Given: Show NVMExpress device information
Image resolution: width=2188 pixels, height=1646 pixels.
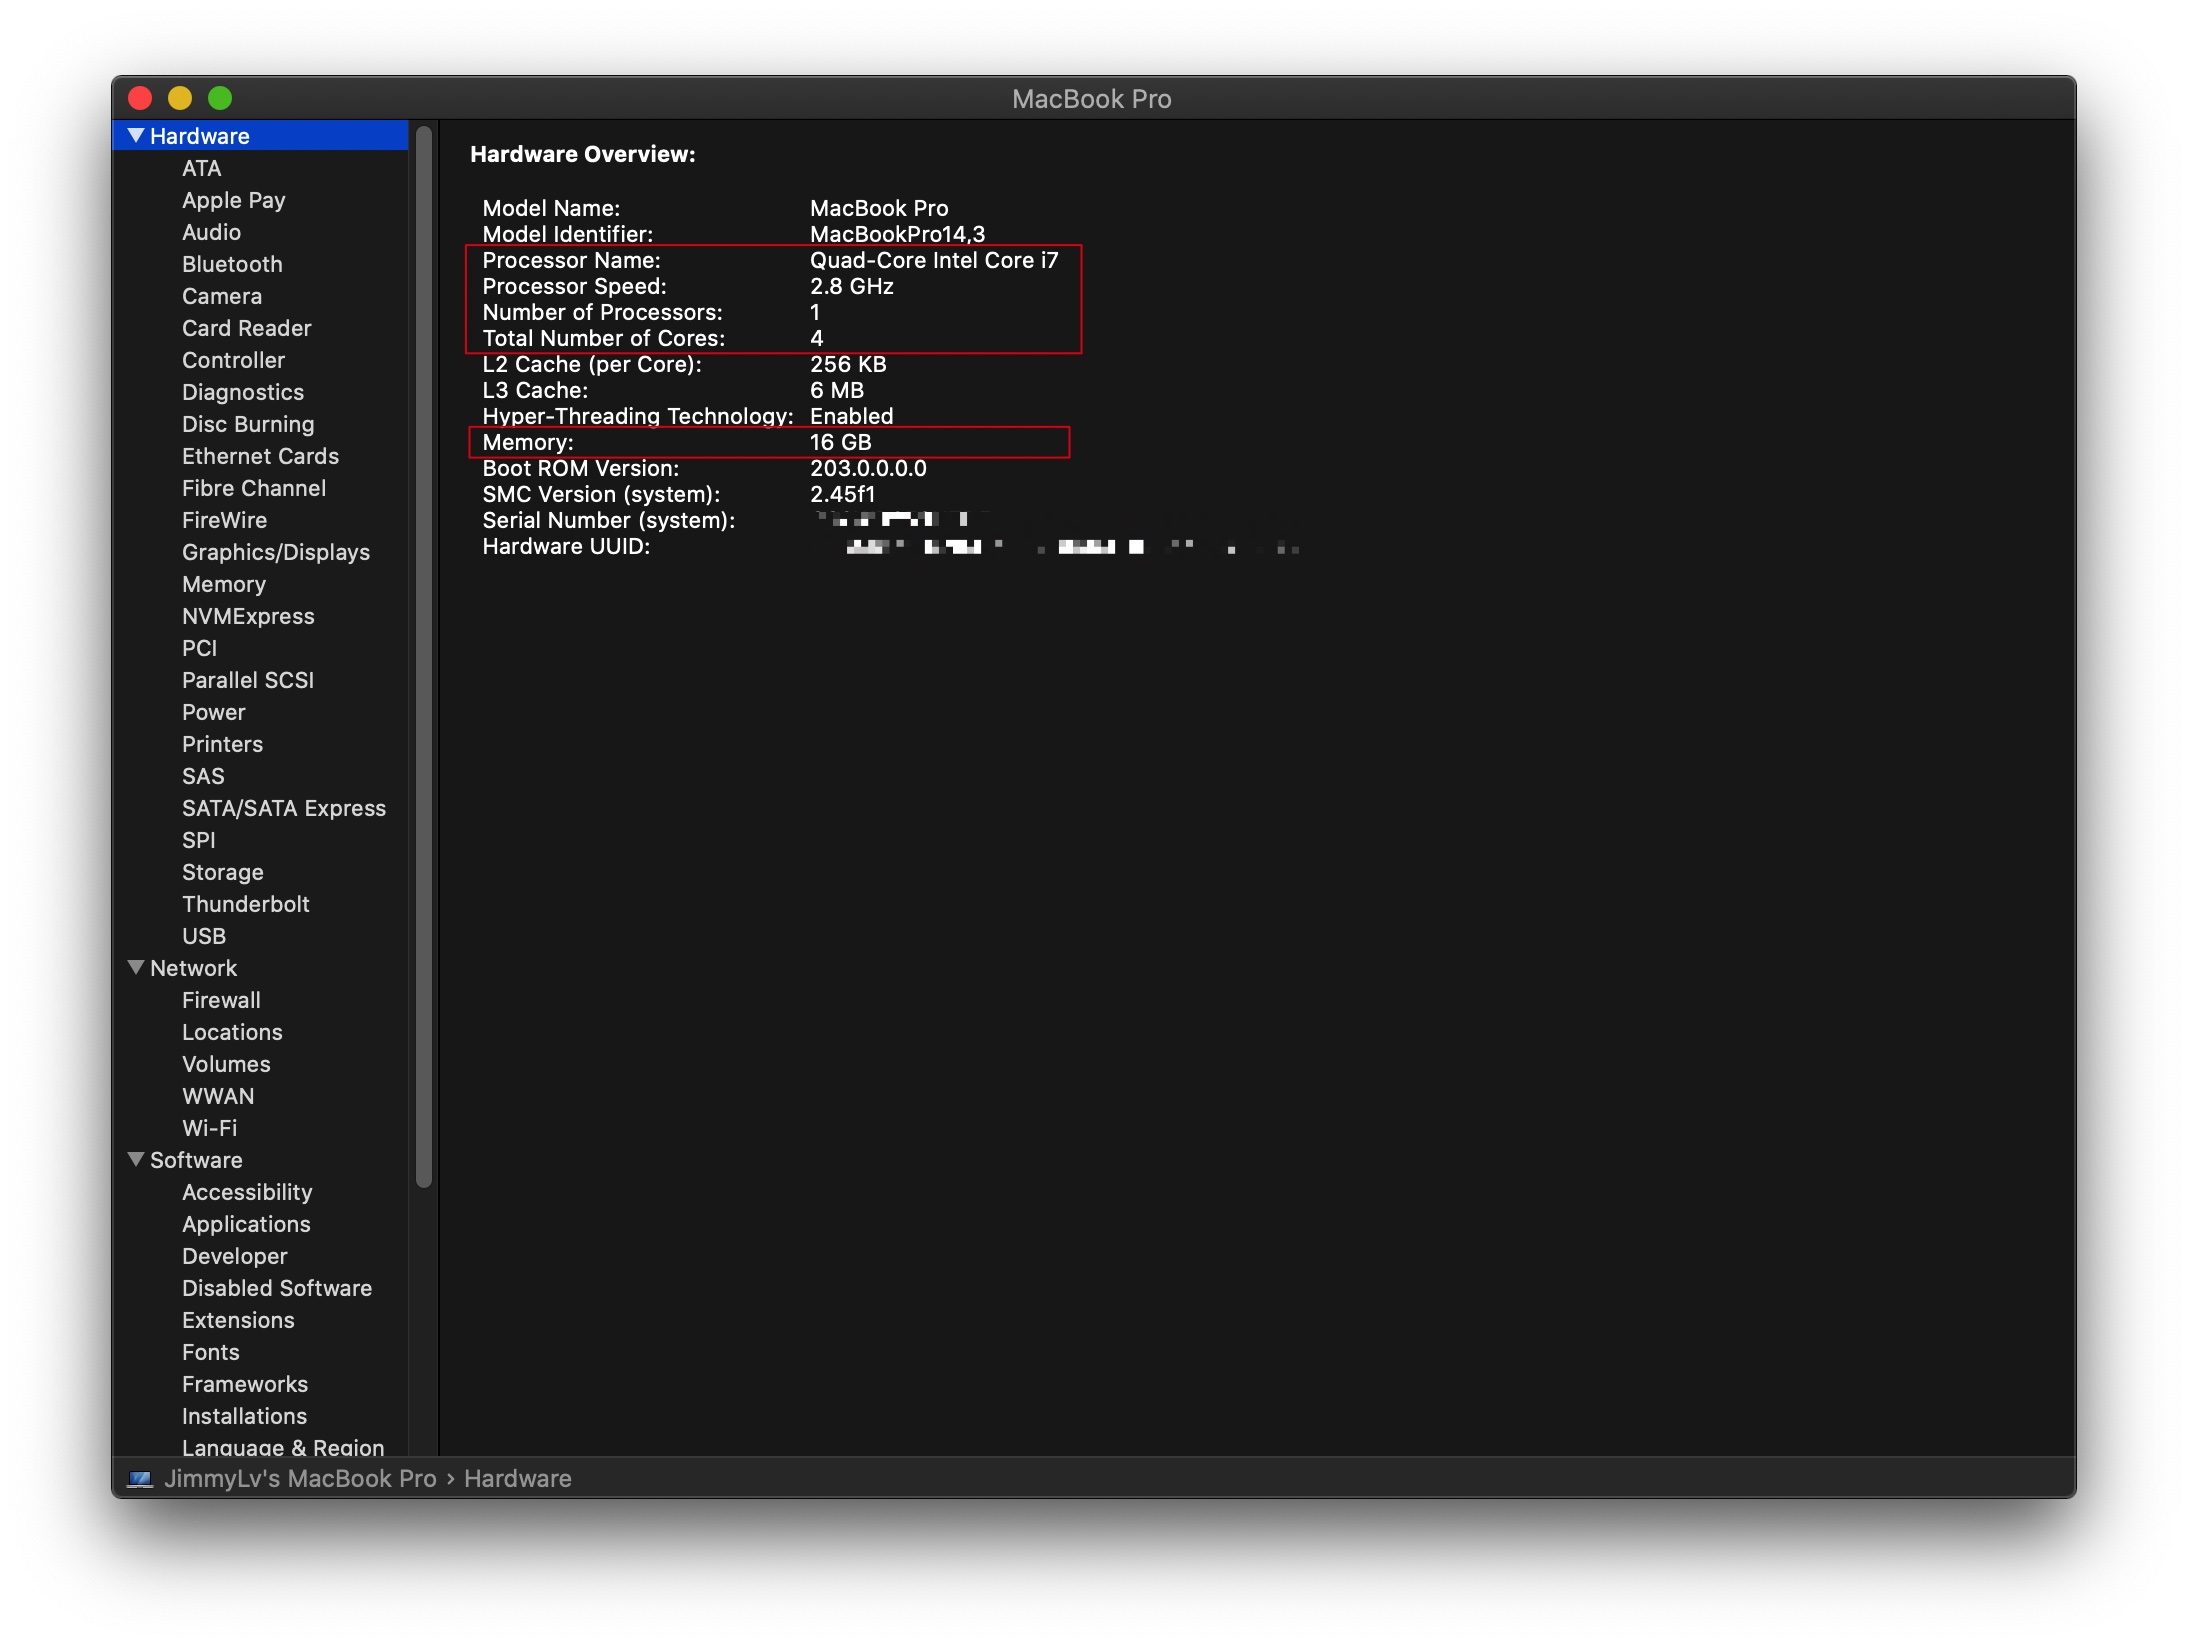Looking at the screenshot, I should (248, 616).
